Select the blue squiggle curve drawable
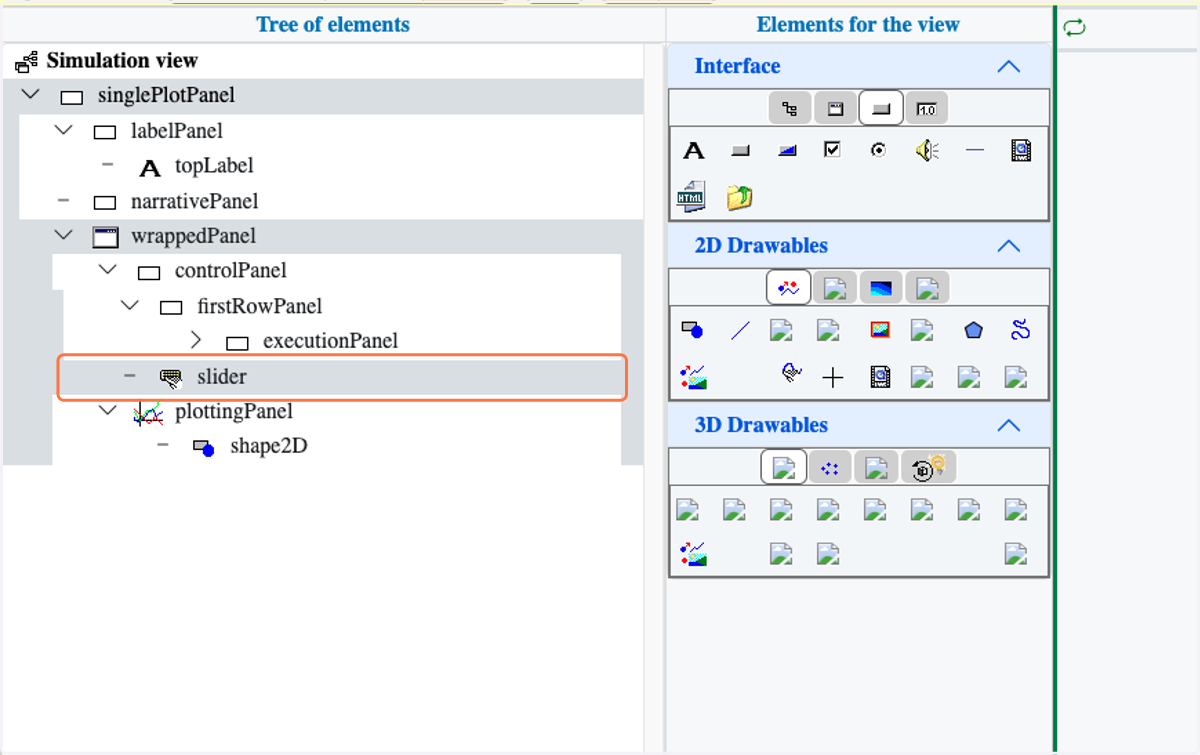This screenshot has height=755, width=1200. tap(1020, 330)
